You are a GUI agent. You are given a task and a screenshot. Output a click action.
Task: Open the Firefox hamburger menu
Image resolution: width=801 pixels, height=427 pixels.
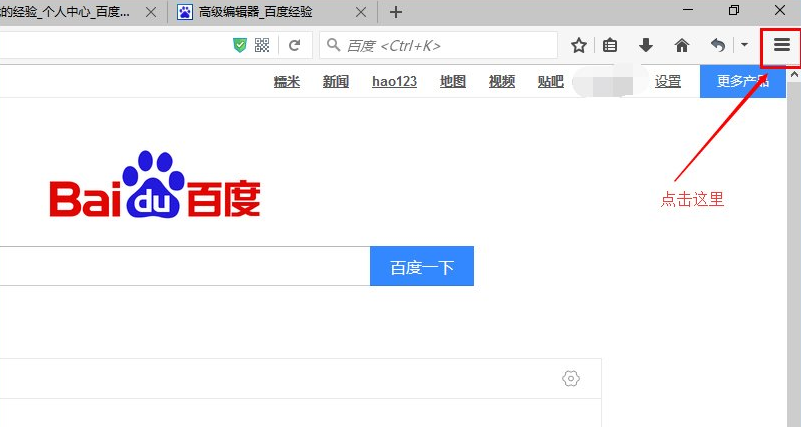pyautogui.click(x=782, y=46)
